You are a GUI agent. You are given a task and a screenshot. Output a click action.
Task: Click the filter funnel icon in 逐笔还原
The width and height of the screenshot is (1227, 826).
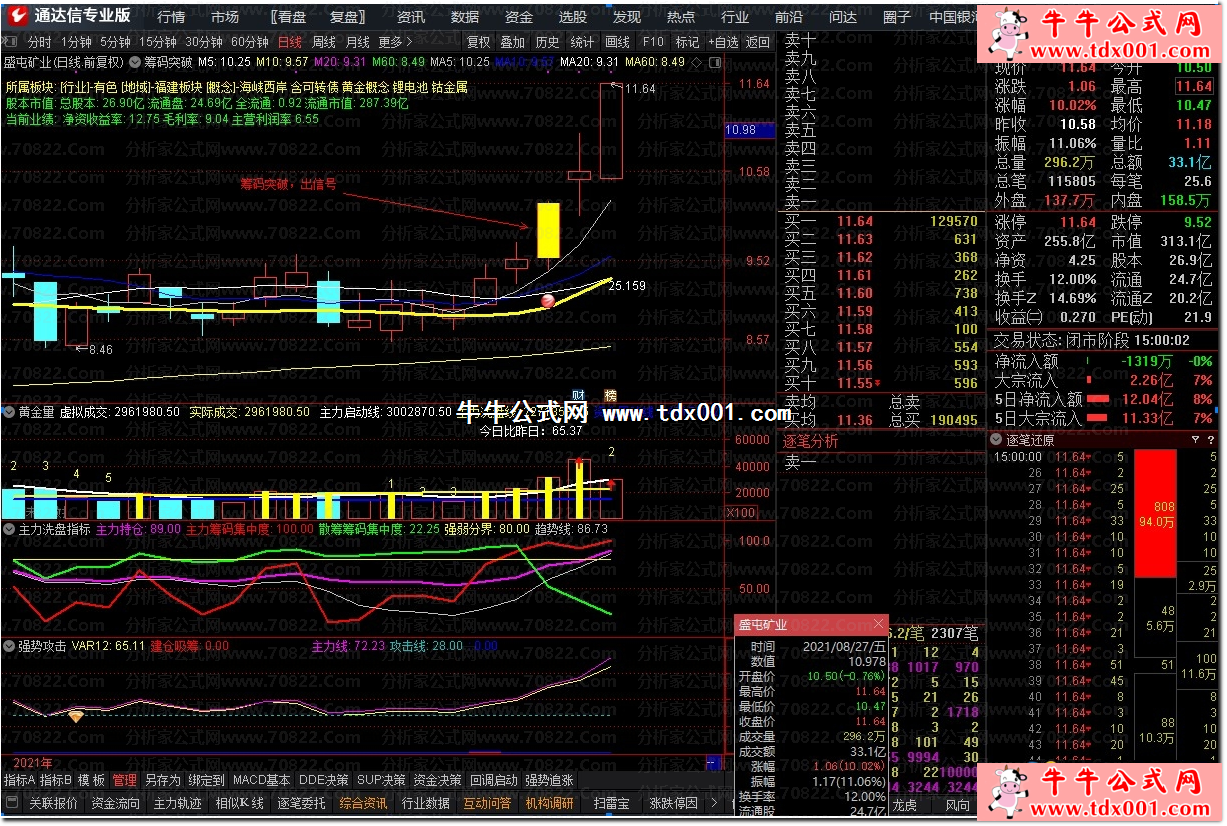point(1196,440)
